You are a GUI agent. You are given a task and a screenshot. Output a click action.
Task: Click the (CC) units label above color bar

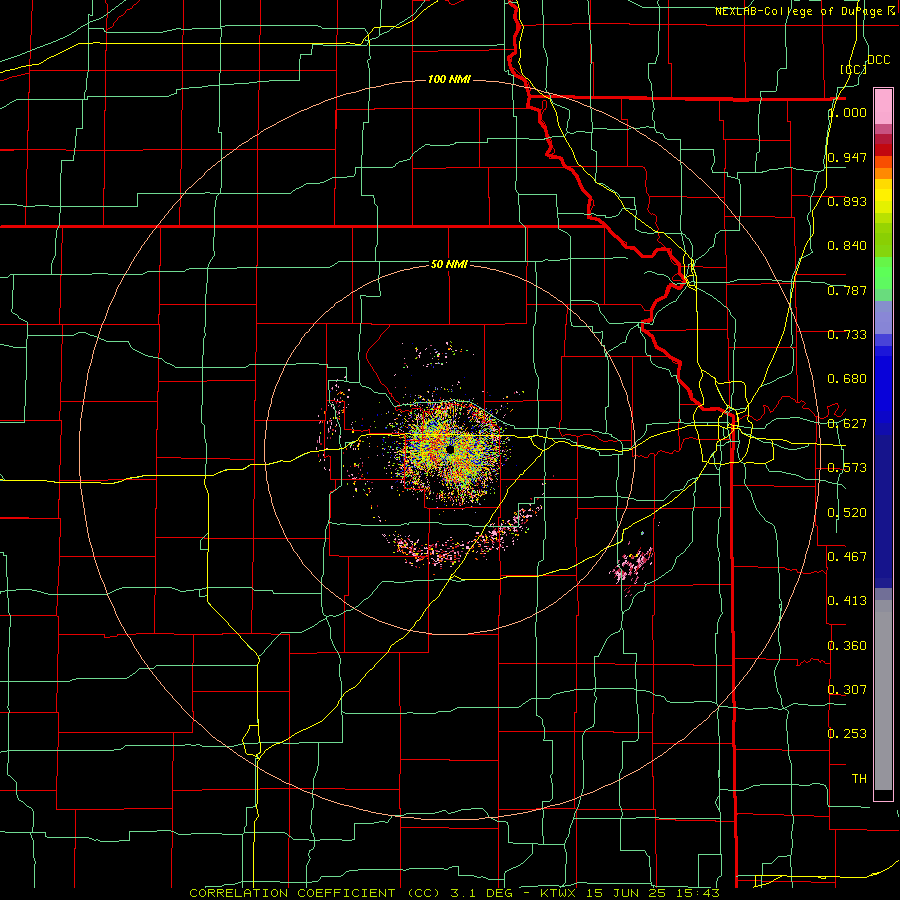point(853,69)
